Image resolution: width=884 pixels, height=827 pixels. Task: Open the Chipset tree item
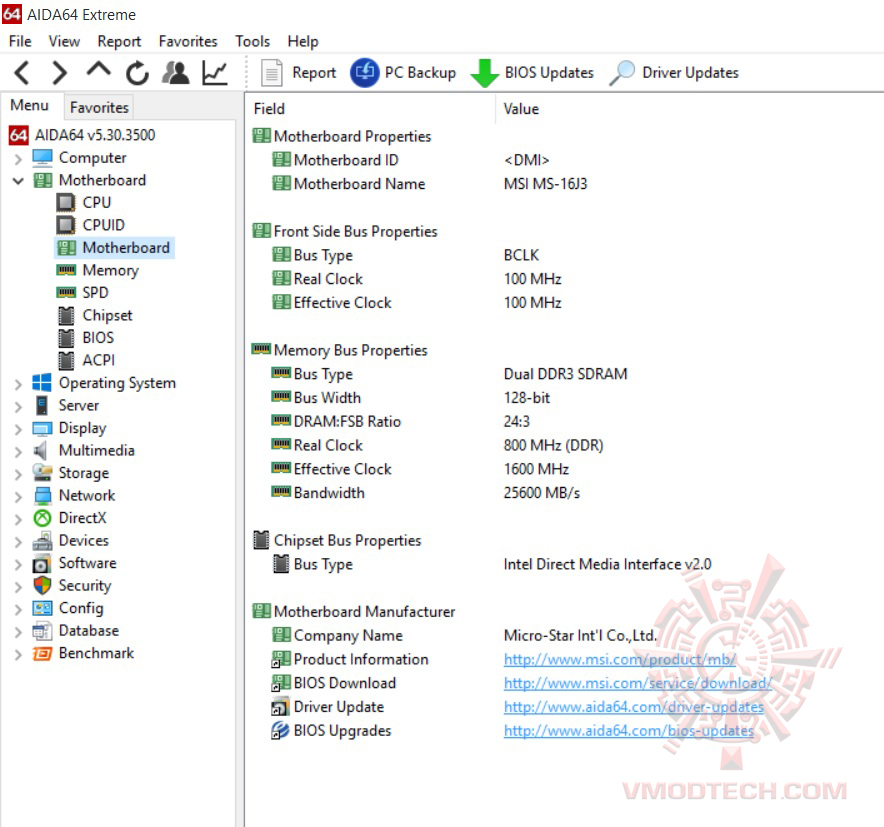pos(108,315)
